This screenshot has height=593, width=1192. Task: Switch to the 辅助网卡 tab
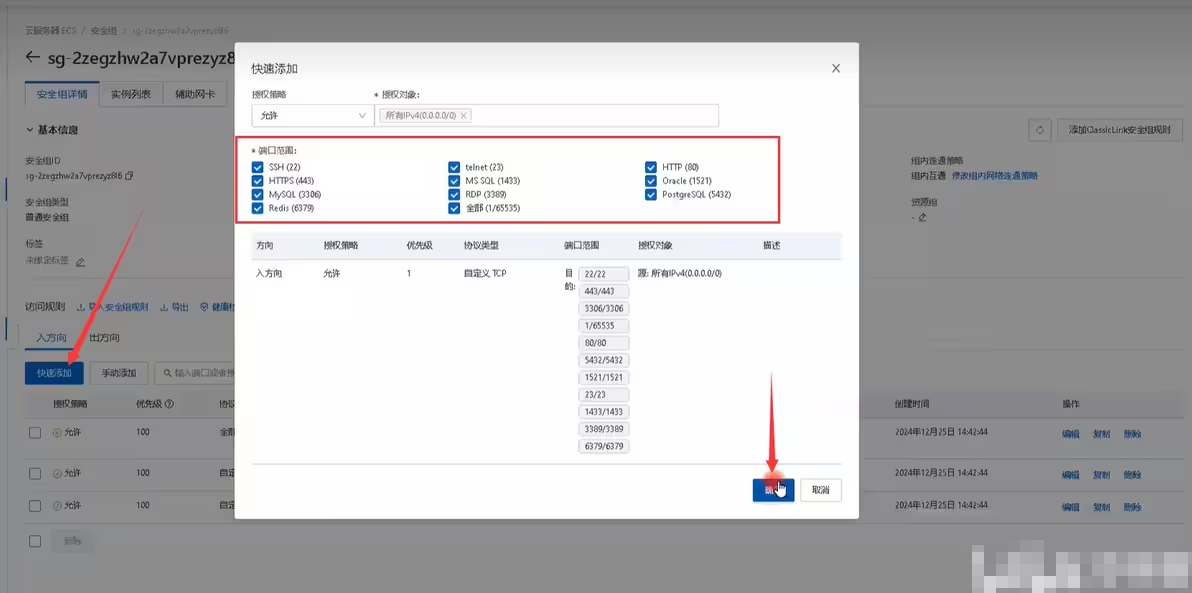pyautogui.click(x=195, y=95)
